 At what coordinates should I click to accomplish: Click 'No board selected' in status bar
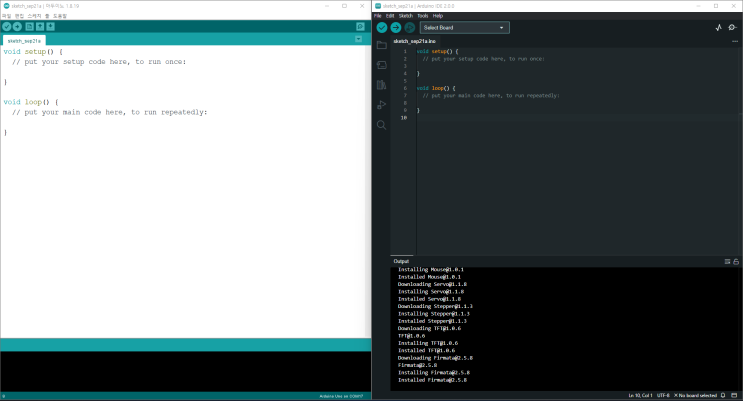(695, 395)
